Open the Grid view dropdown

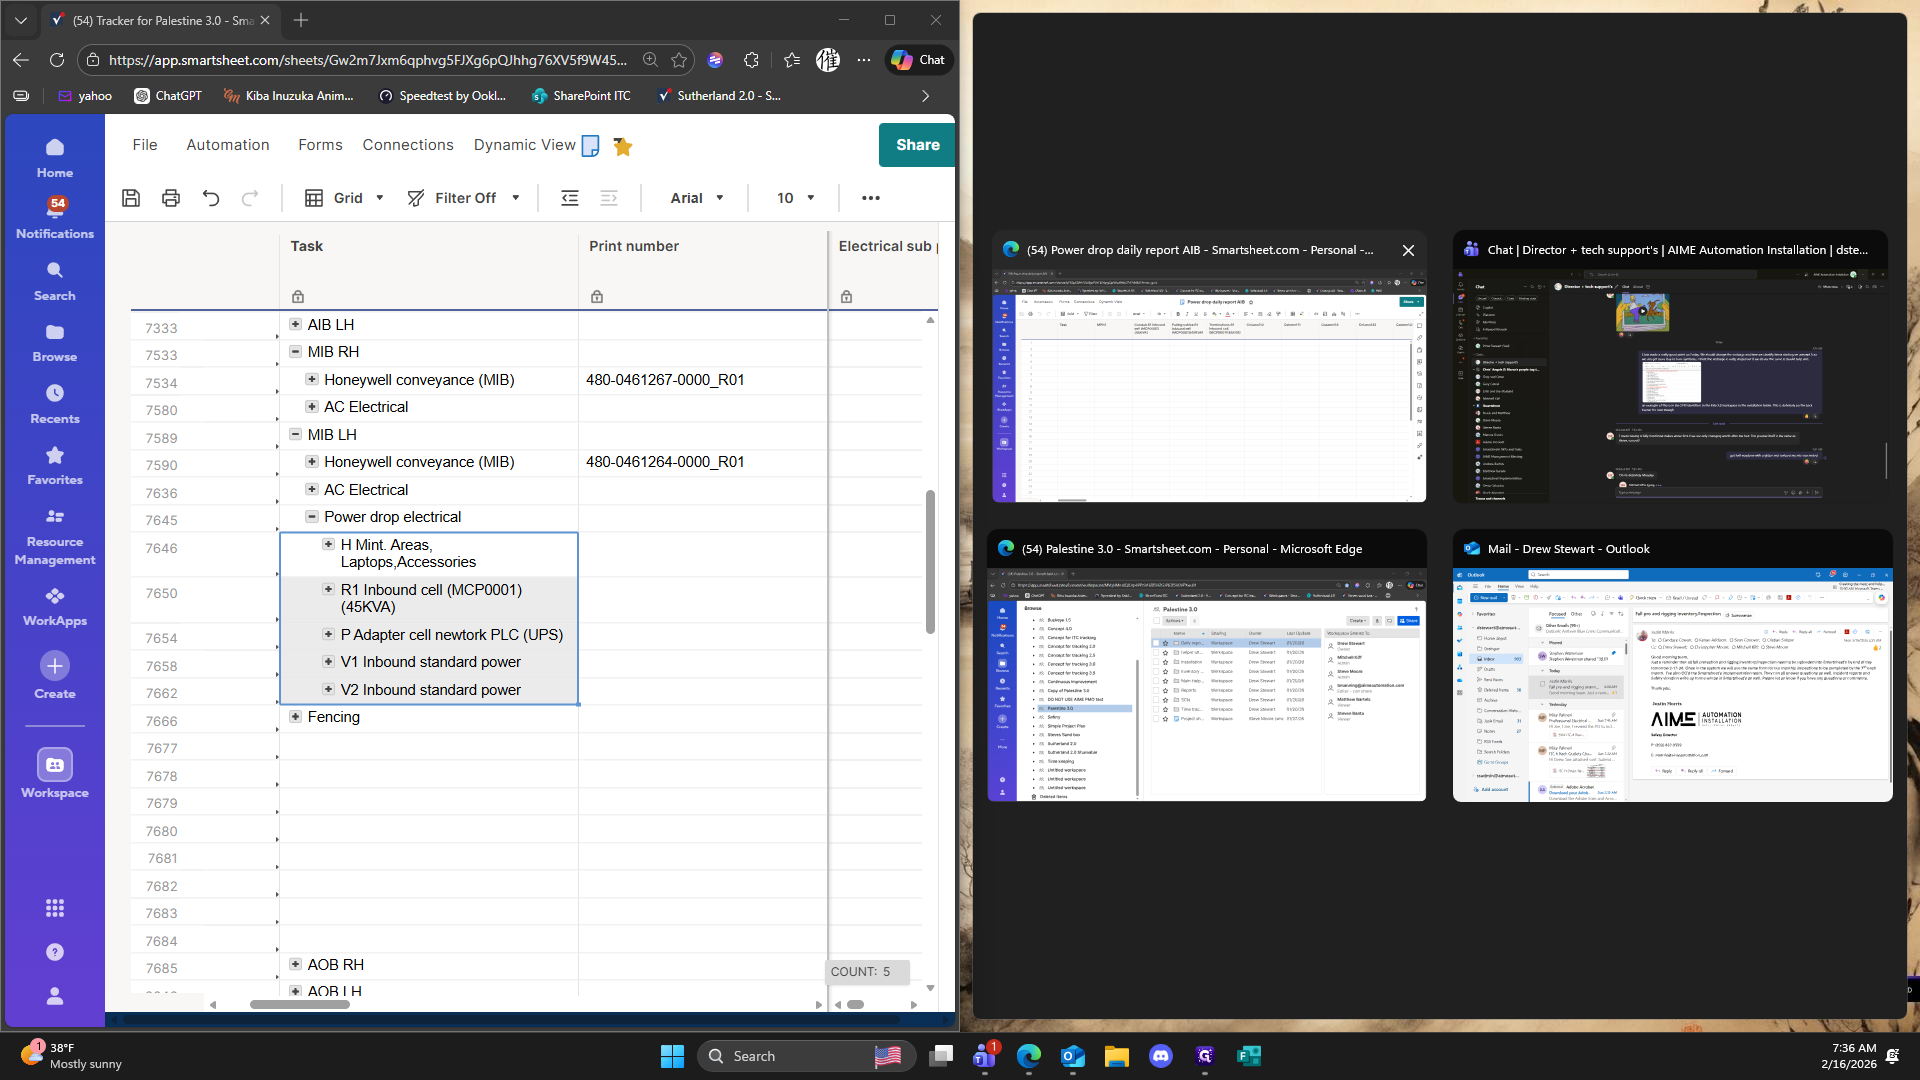coord(345,198)
